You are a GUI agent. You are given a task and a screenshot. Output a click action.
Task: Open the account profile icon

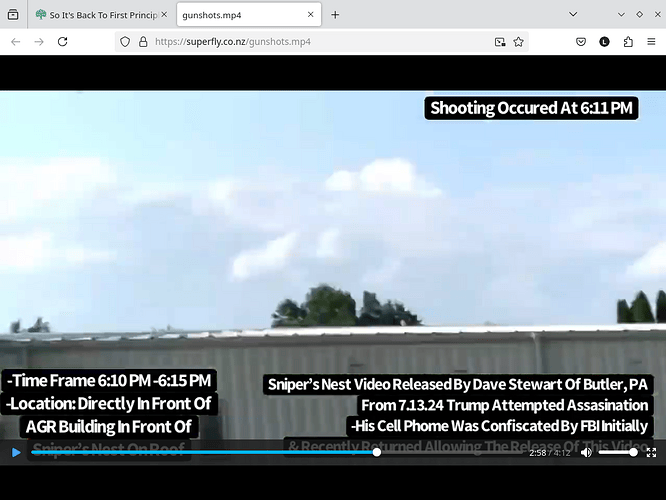605,42
